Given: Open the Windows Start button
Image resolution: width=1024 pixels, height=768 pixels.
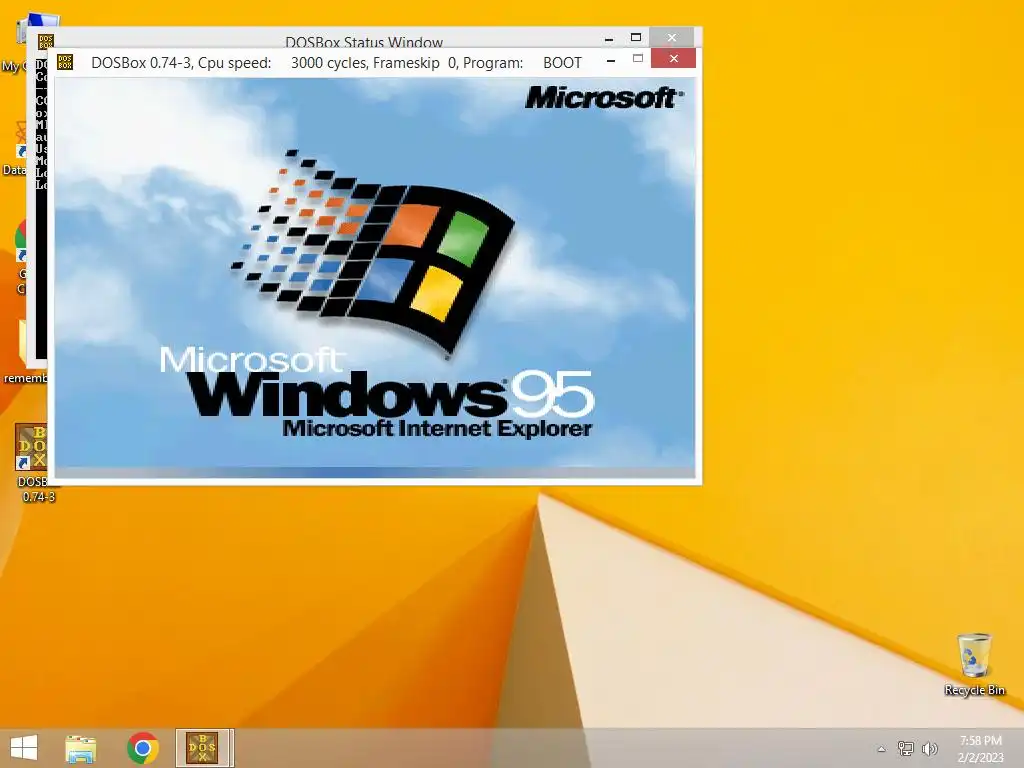Looking at the screenshot, I should coord(24,748).
